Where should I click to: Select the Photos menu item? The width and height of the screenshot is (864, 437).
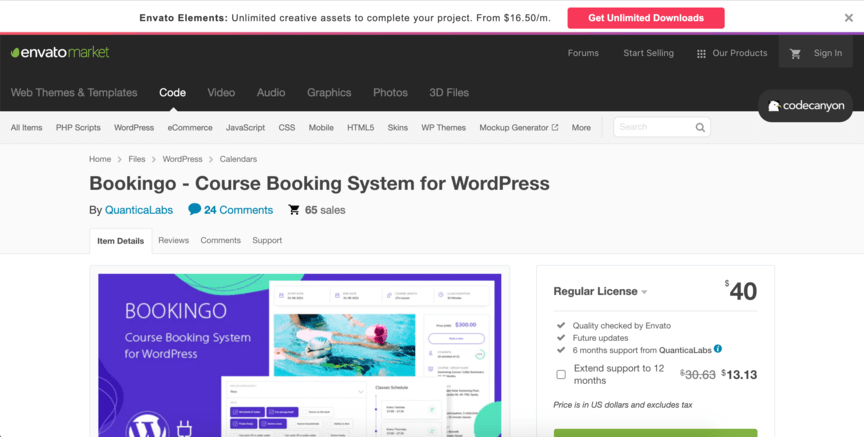click(390, 93)
